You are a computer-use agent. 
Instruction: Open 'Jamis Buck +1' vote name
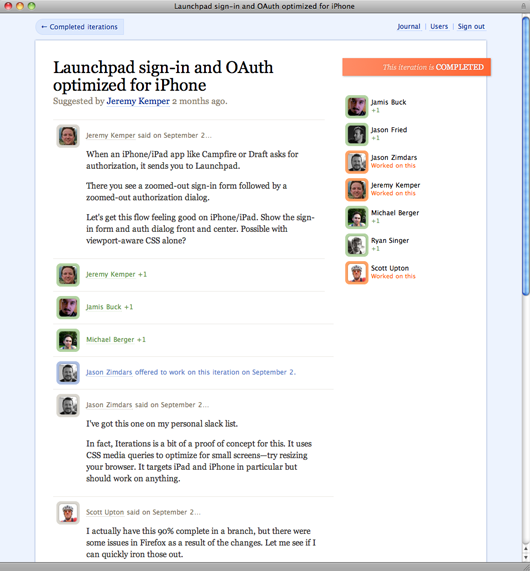(x=103, y=307)
